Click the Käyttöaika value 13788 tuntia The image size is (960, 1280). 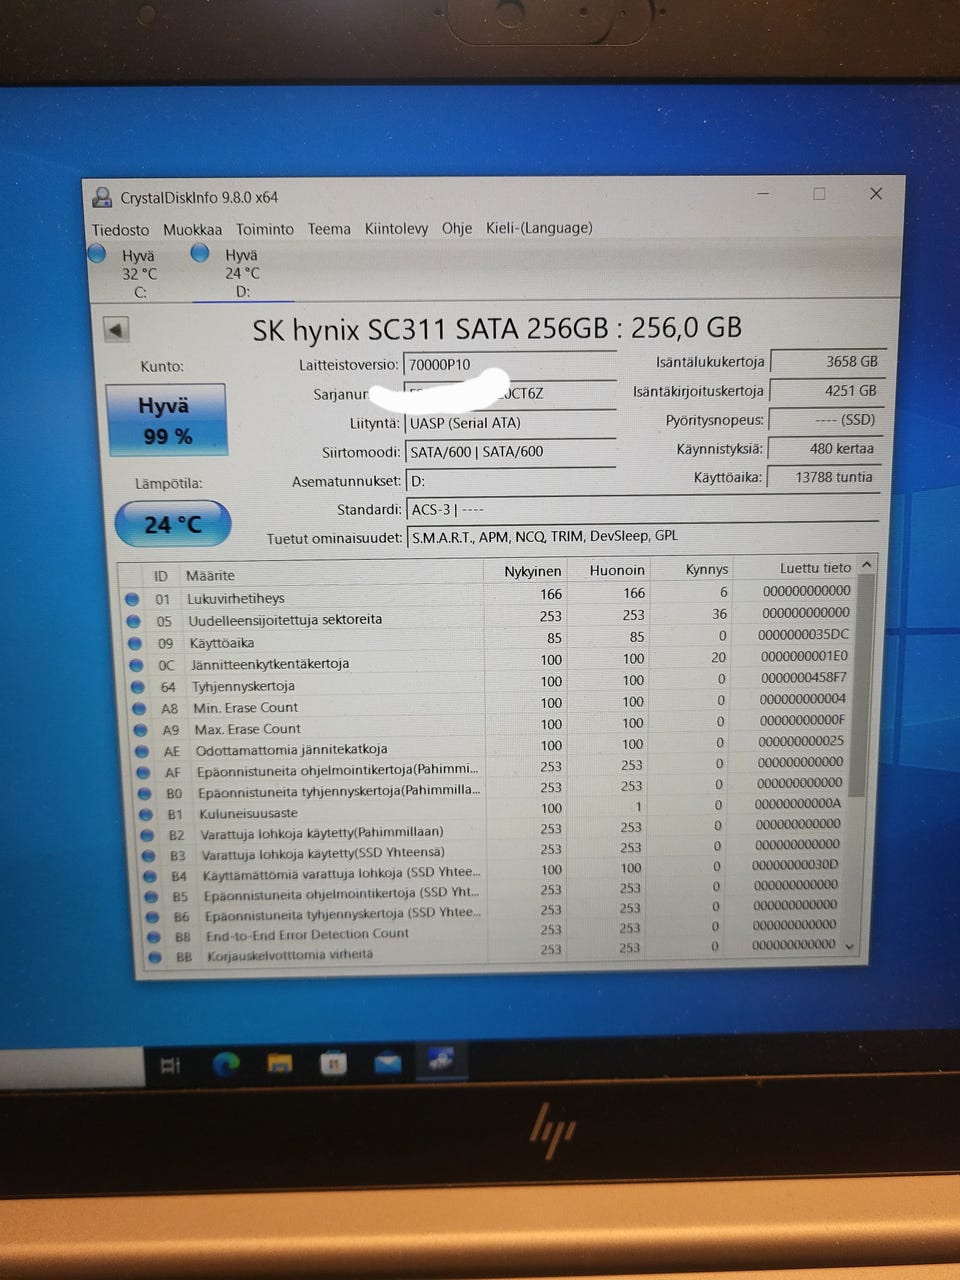coord(824,477)
